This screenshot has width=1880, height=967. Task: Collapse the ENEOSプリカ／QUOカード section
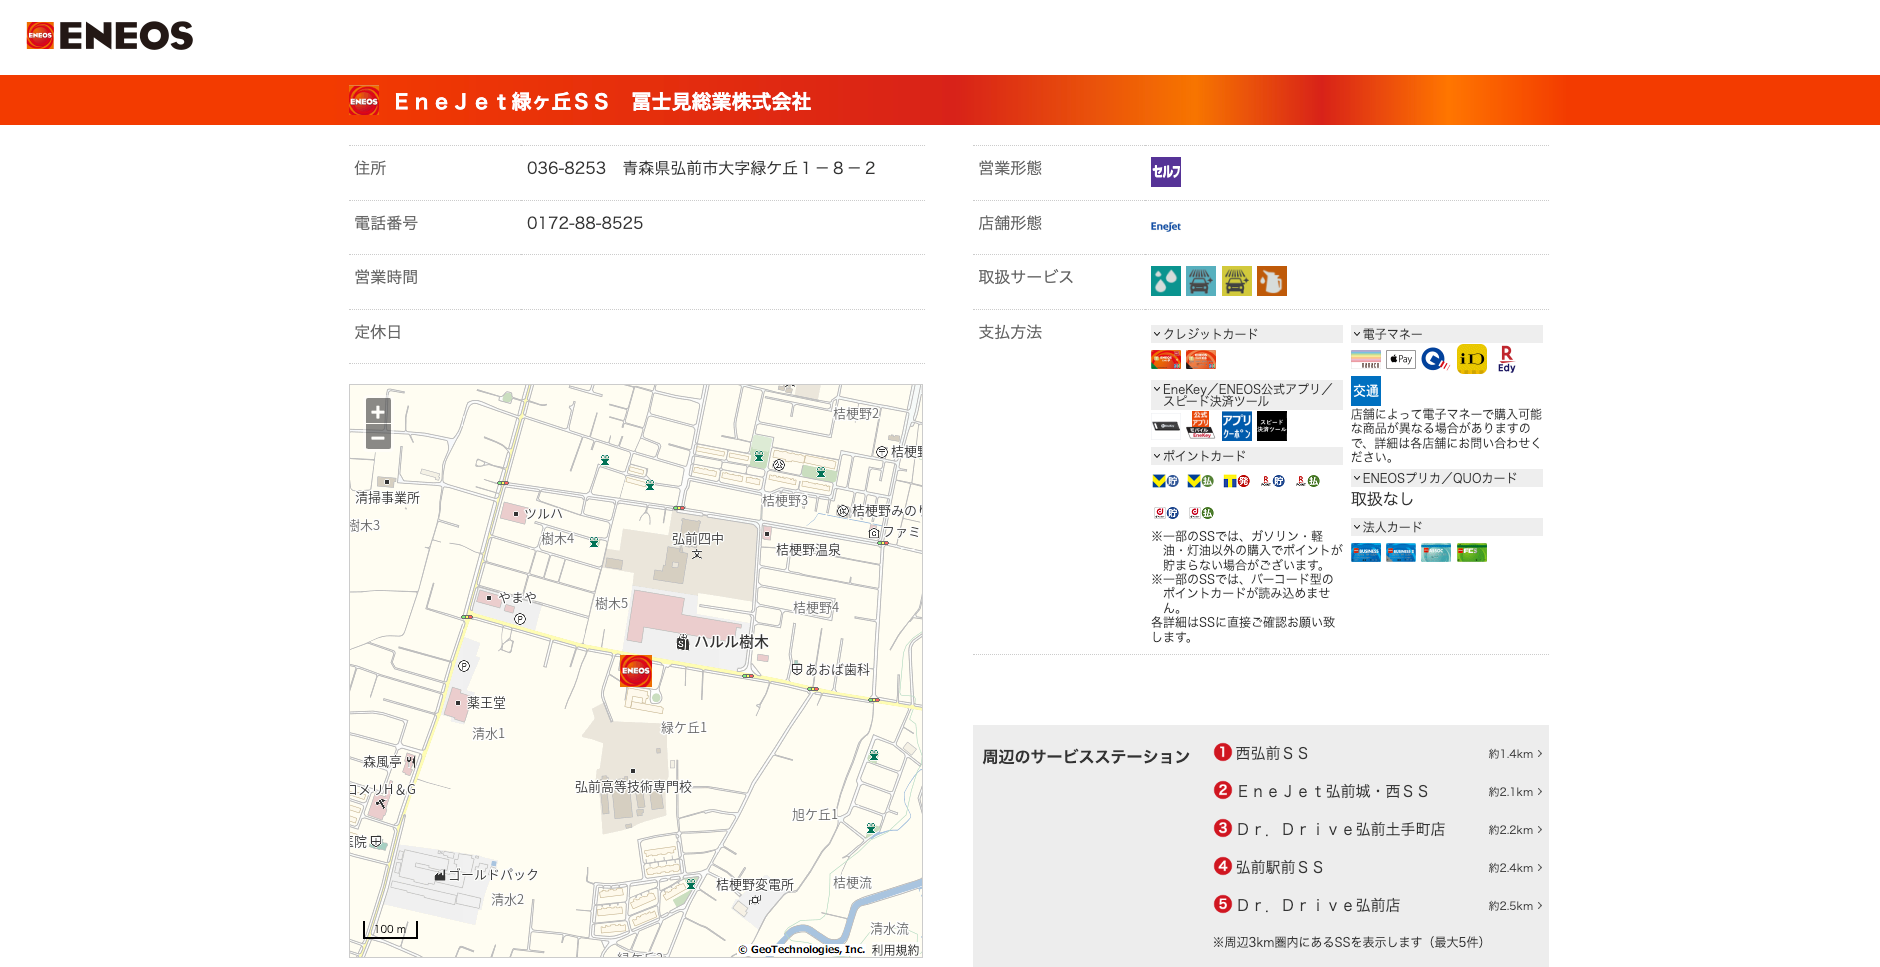(x=1446, y=478)
